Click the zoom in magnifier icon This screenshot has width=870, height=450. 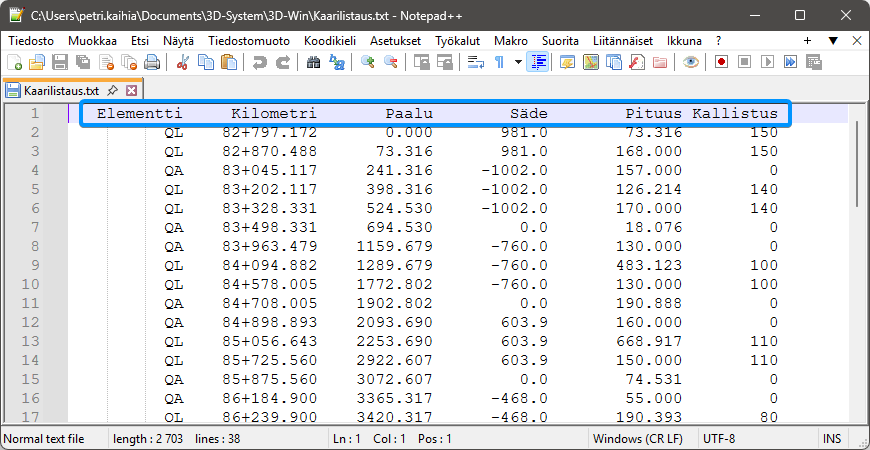click(x=368, y=62)
